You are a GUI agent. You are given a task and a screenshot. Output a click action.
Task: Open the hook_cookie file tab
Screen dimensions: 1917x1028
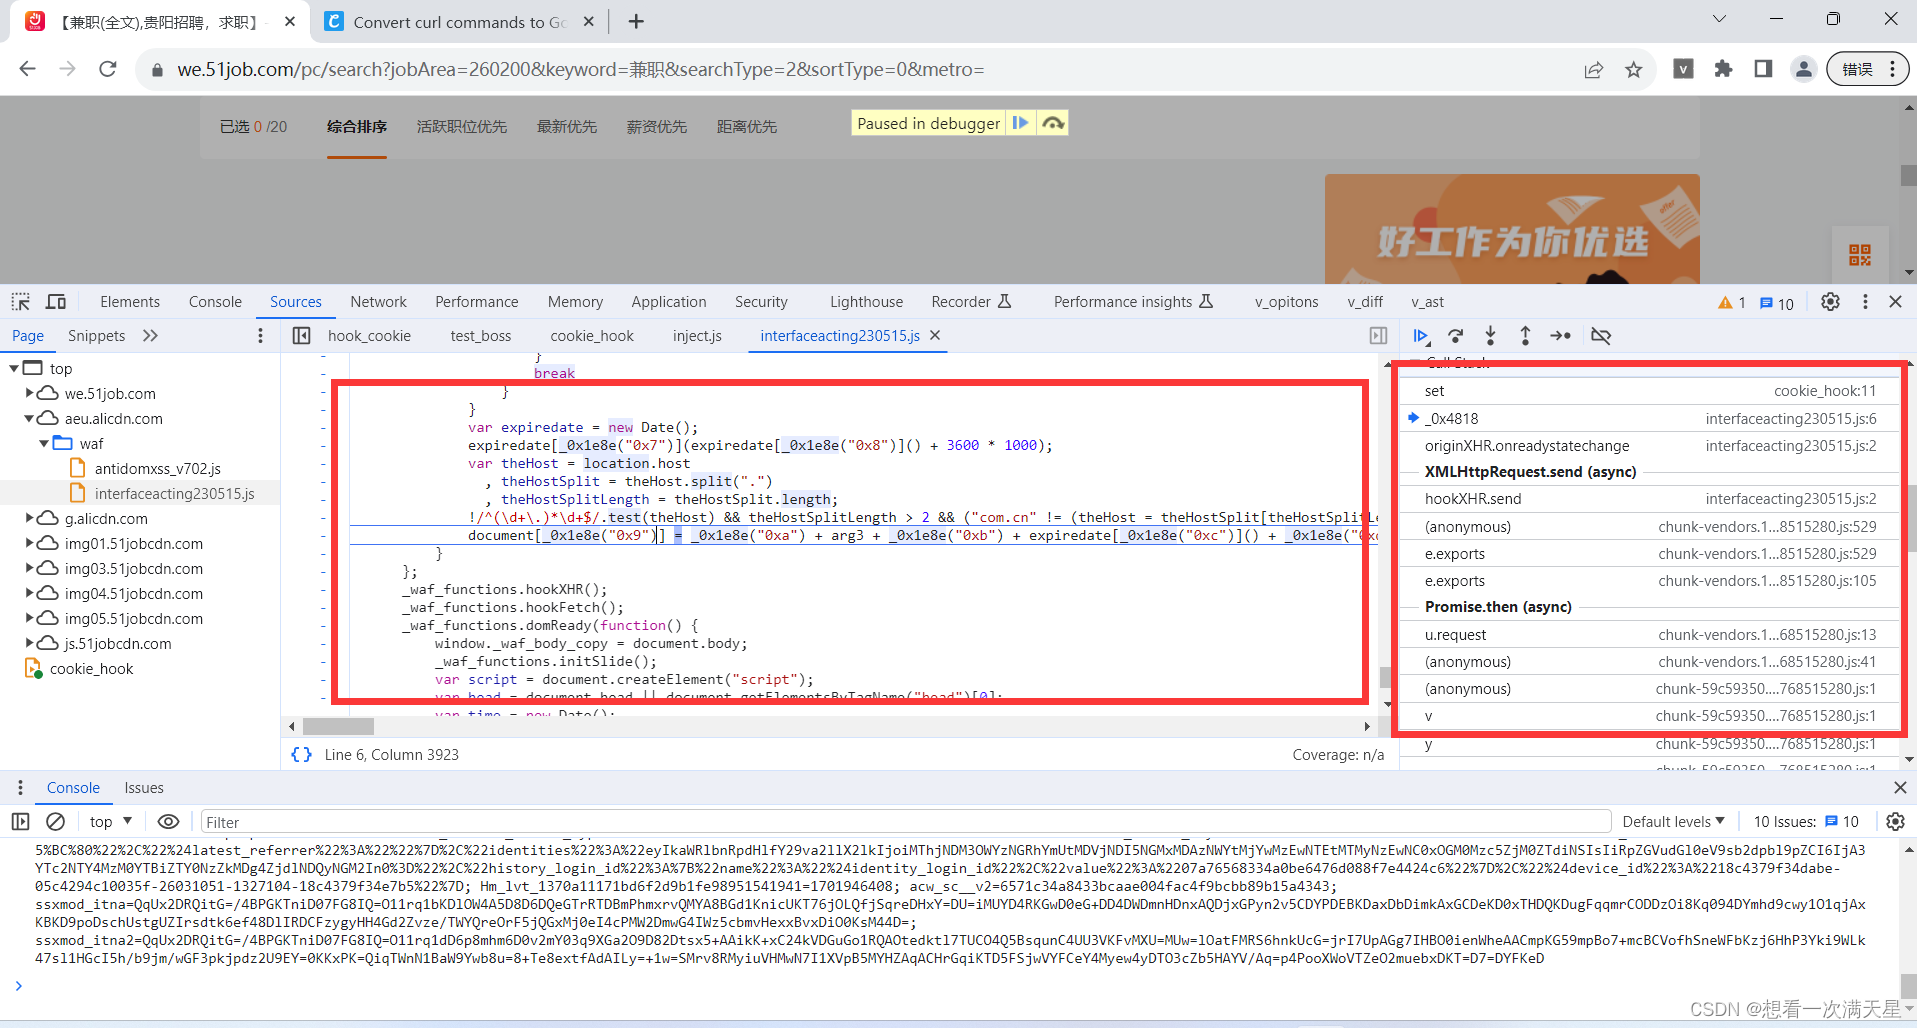[369, 336]
